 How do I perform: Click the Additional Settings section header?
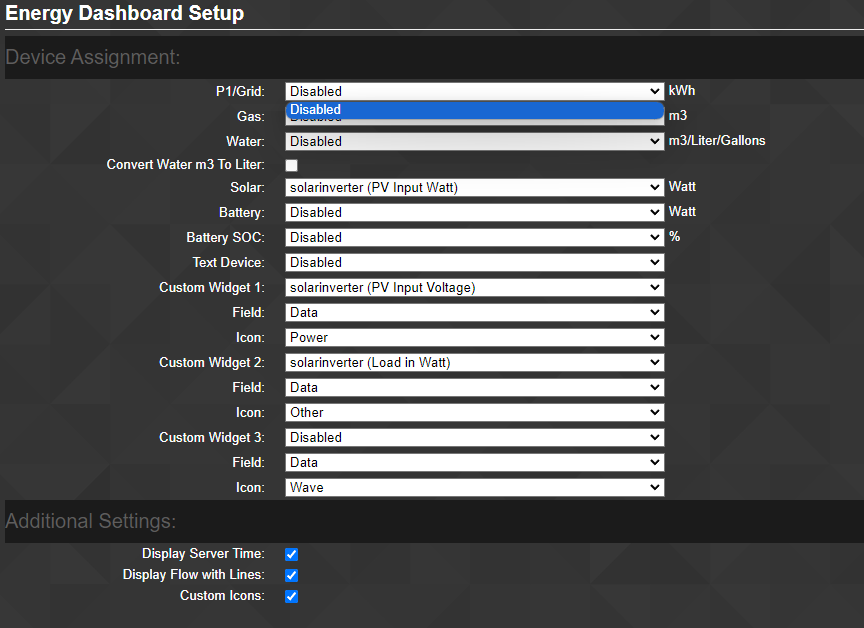point(90,521)
